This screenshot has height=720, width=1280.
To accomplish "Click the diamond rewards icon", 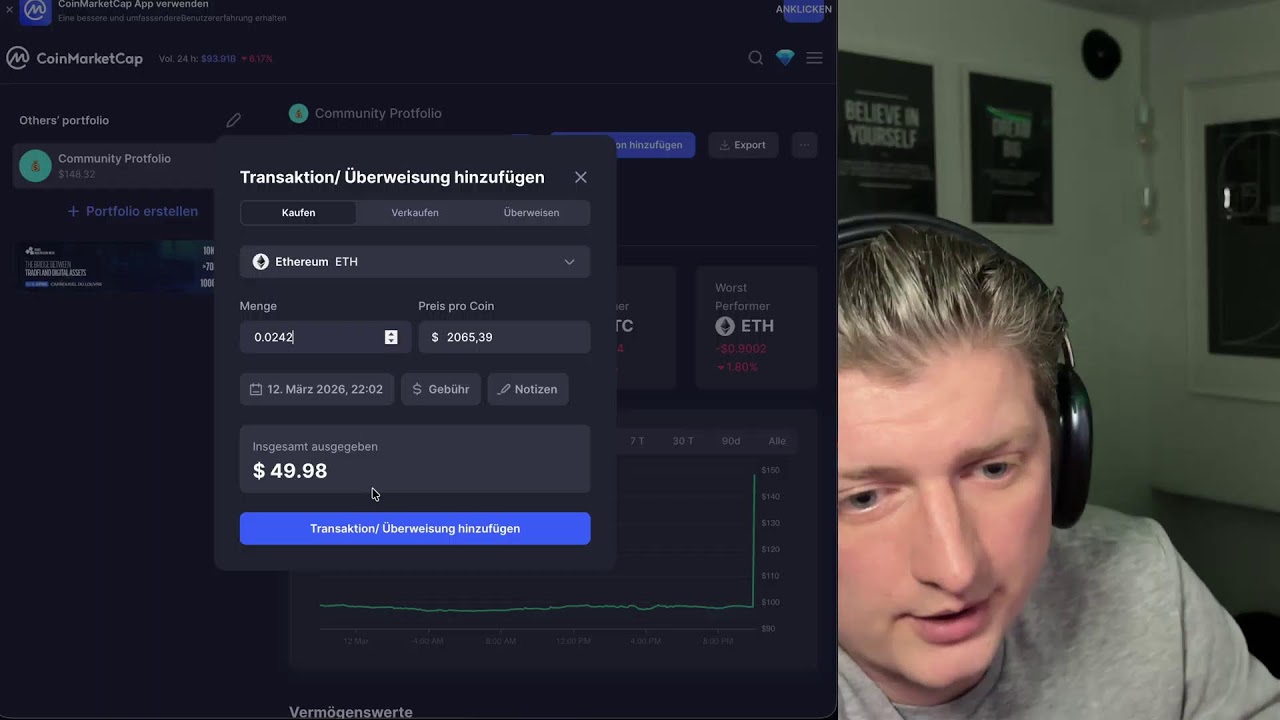I will click(785, 58).
